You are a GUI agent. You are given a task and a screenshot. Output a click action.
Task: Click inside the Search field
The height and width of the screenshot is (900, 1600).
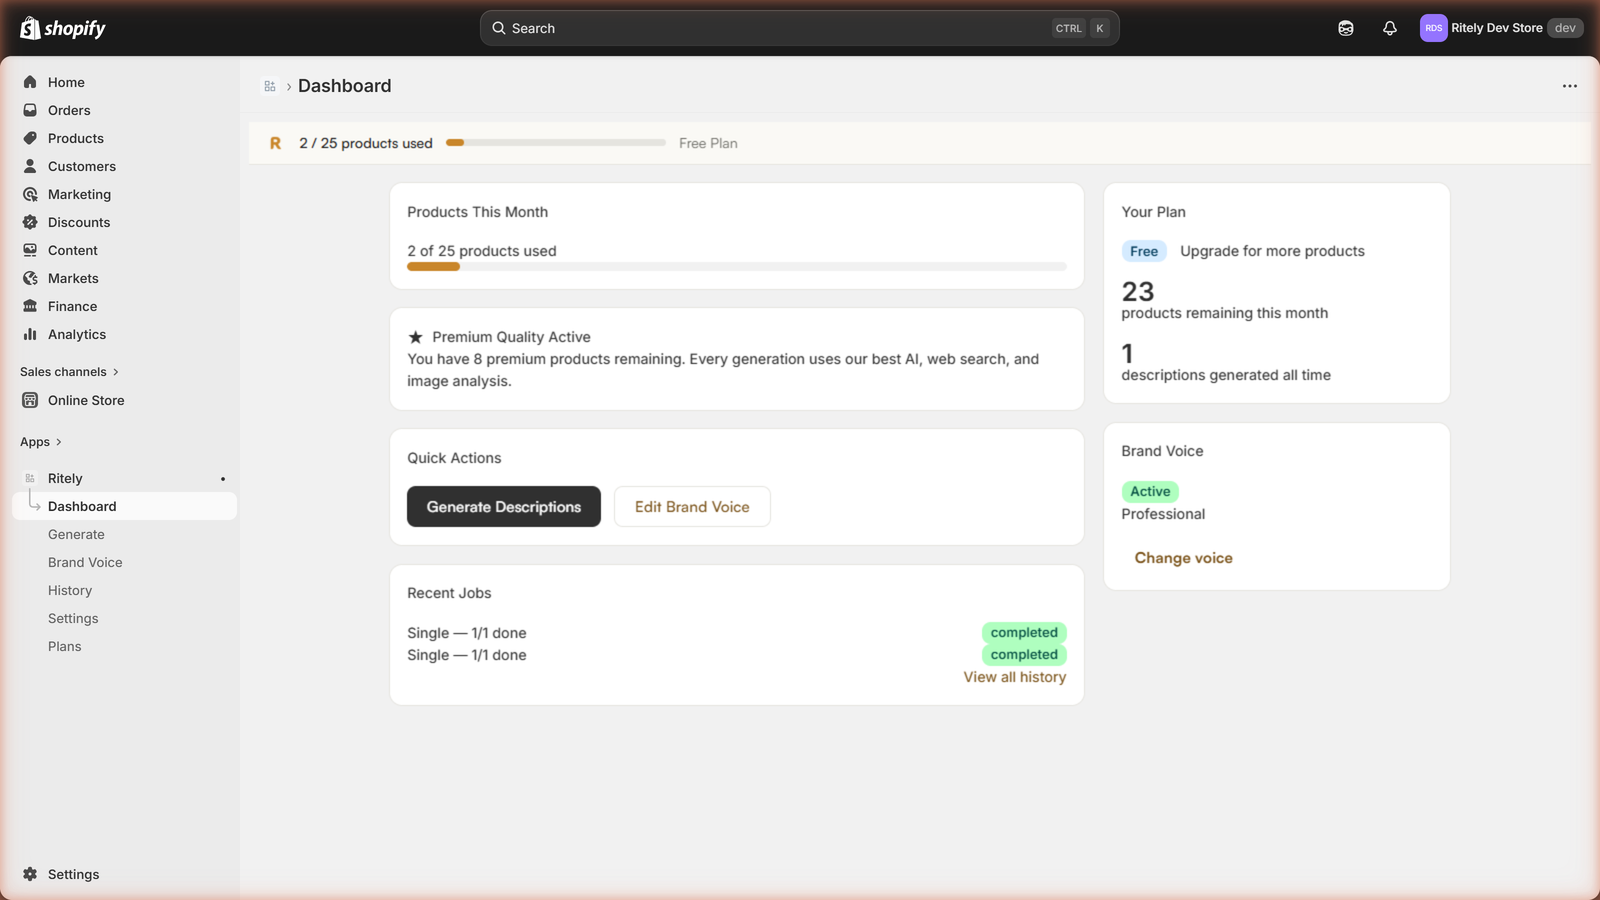click(798, 28)
